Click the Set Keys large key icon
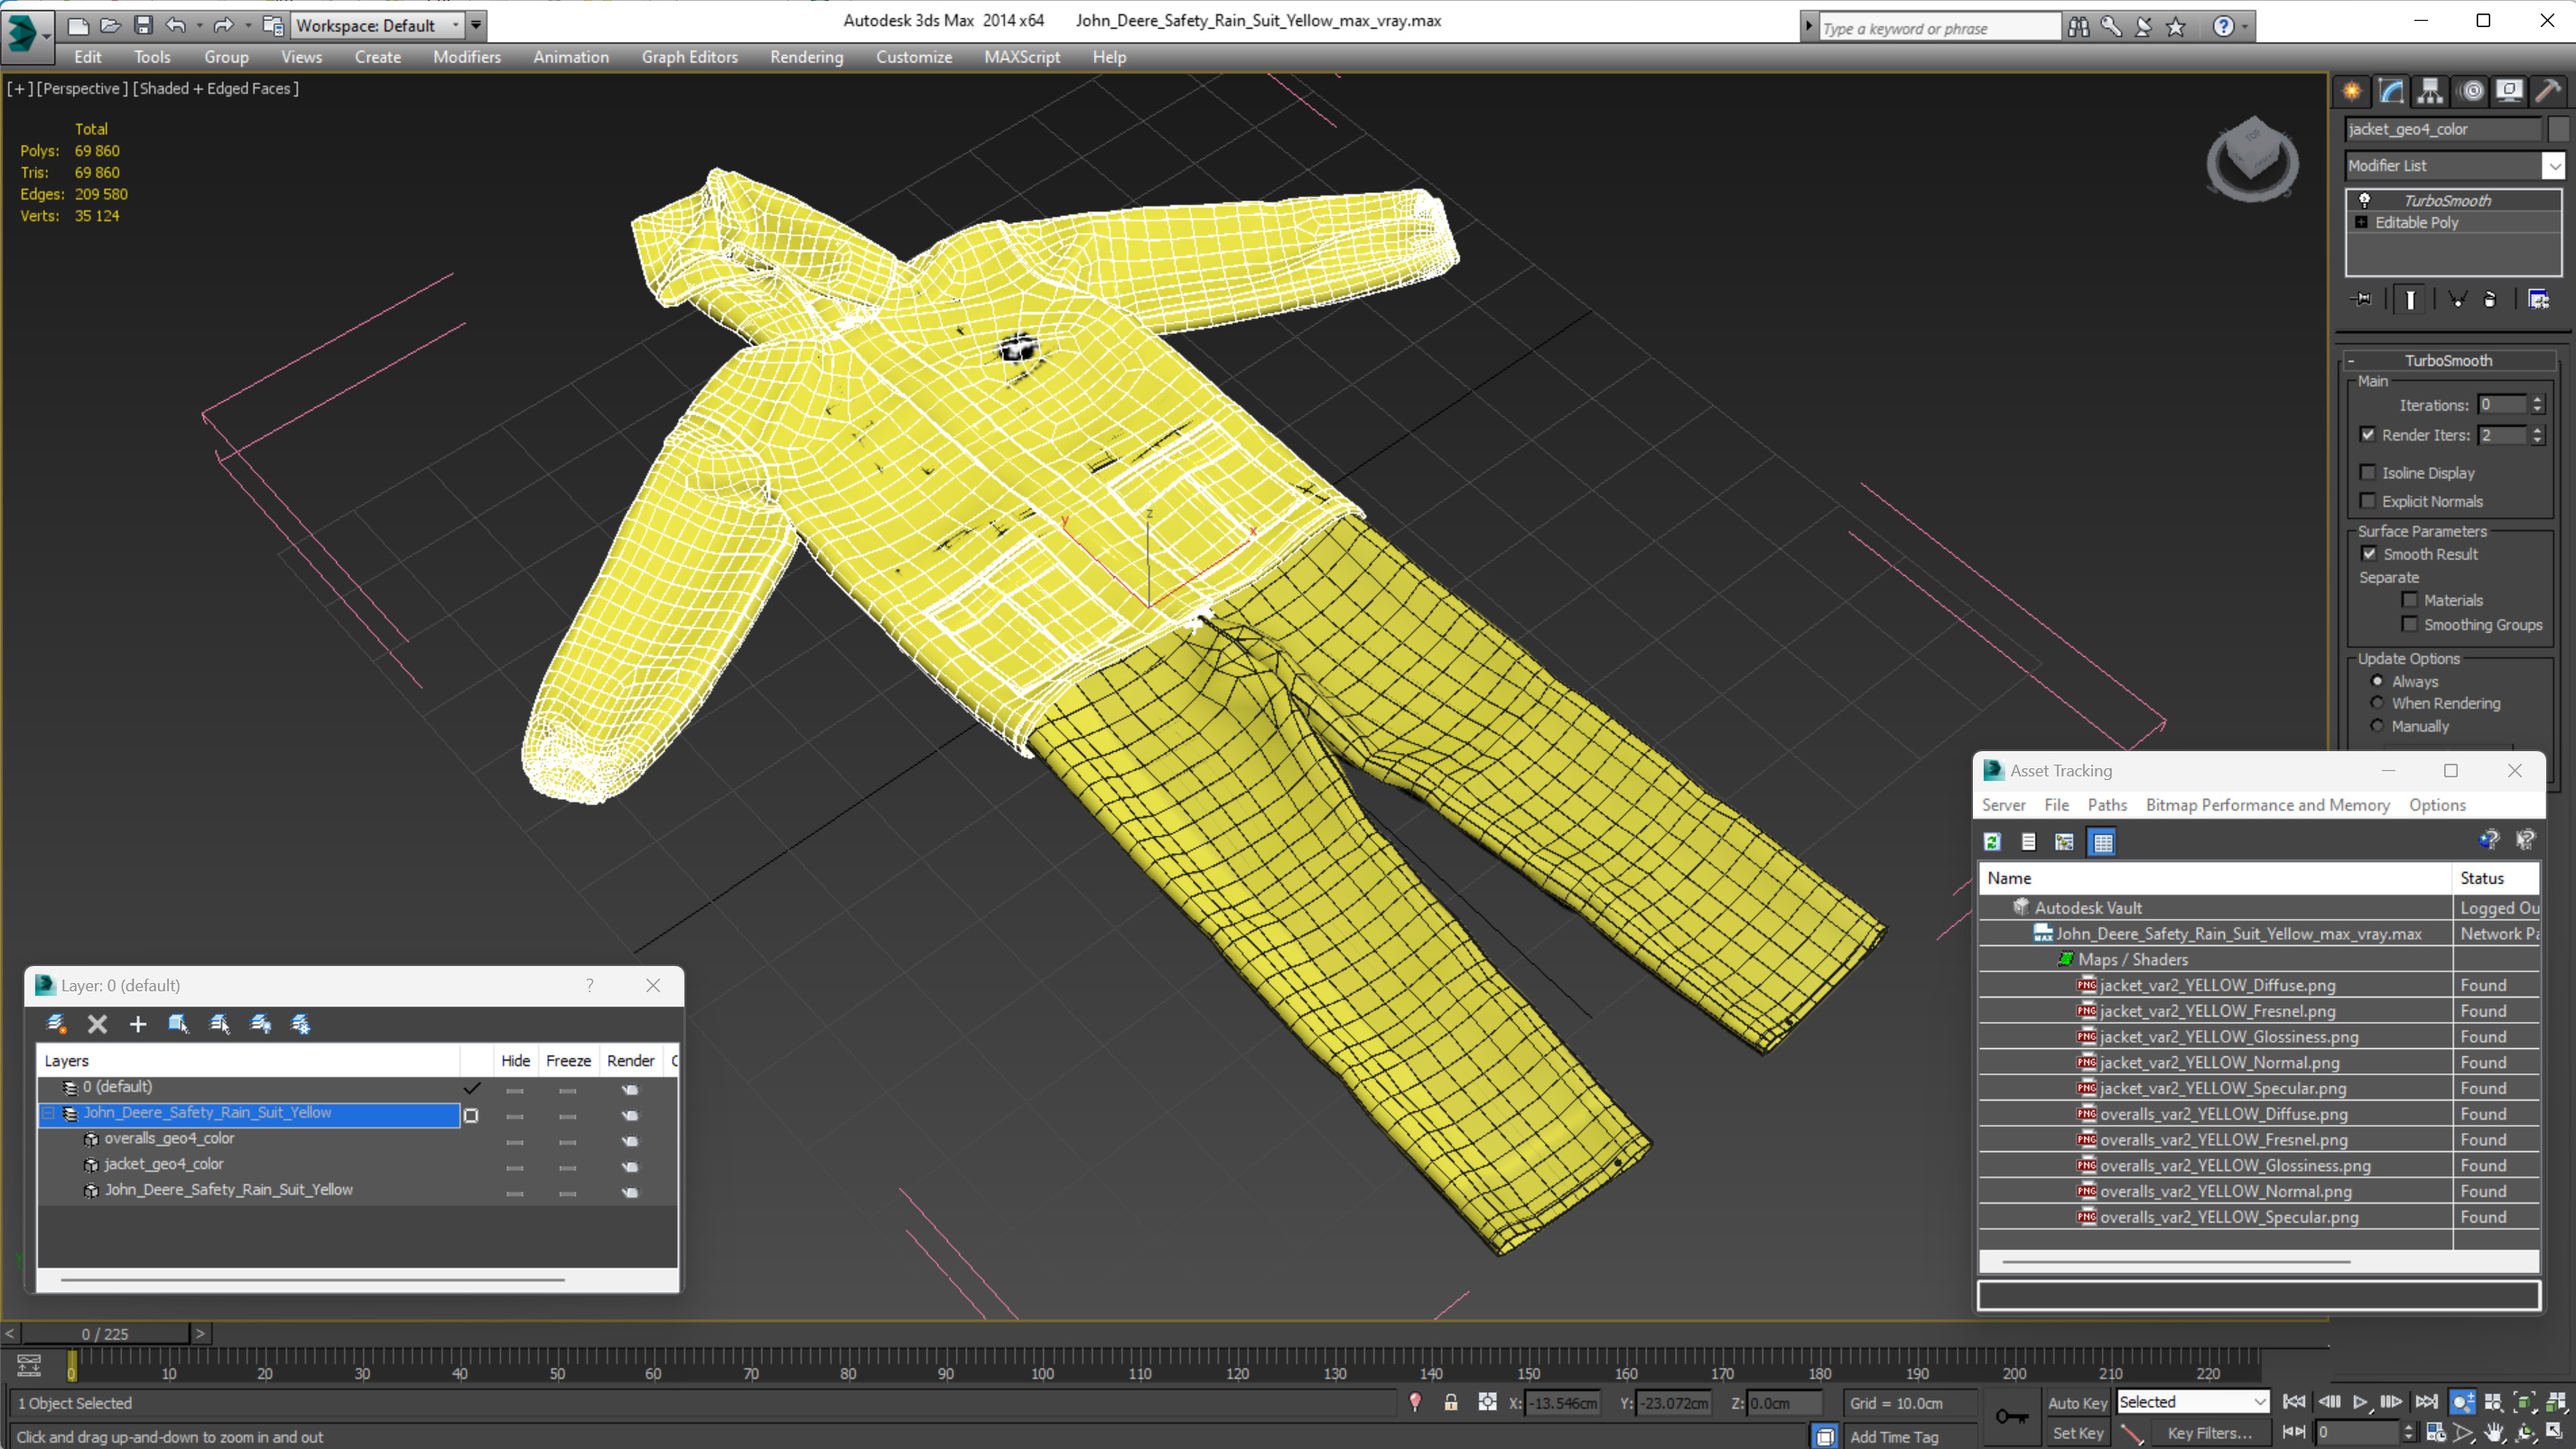Screen dimensions: 2576x1449 2012,1416
